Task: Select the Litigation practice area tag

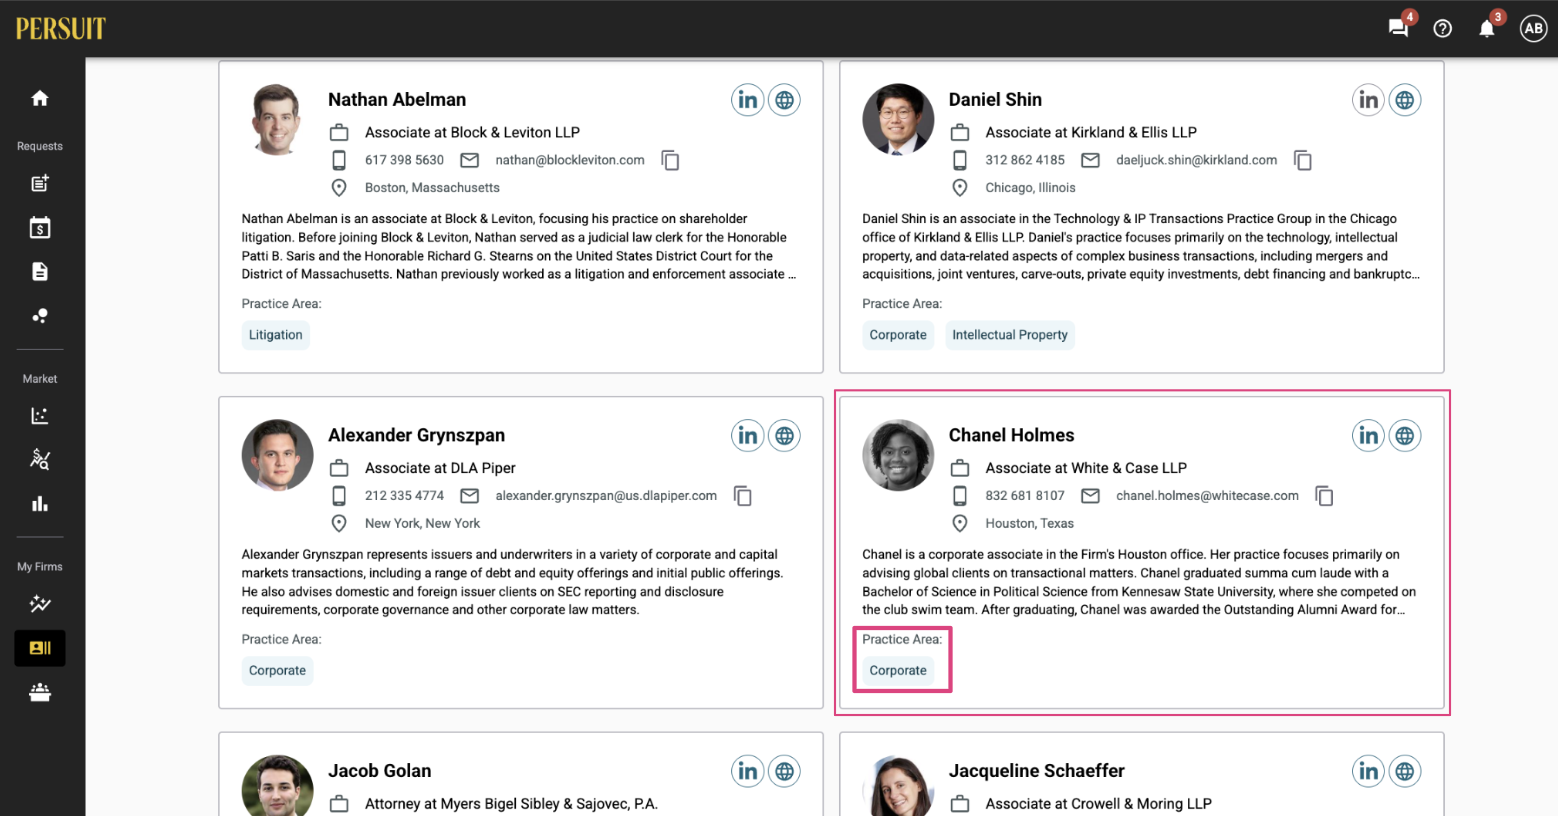Action: pyautogui.click(x=276, y=335)
